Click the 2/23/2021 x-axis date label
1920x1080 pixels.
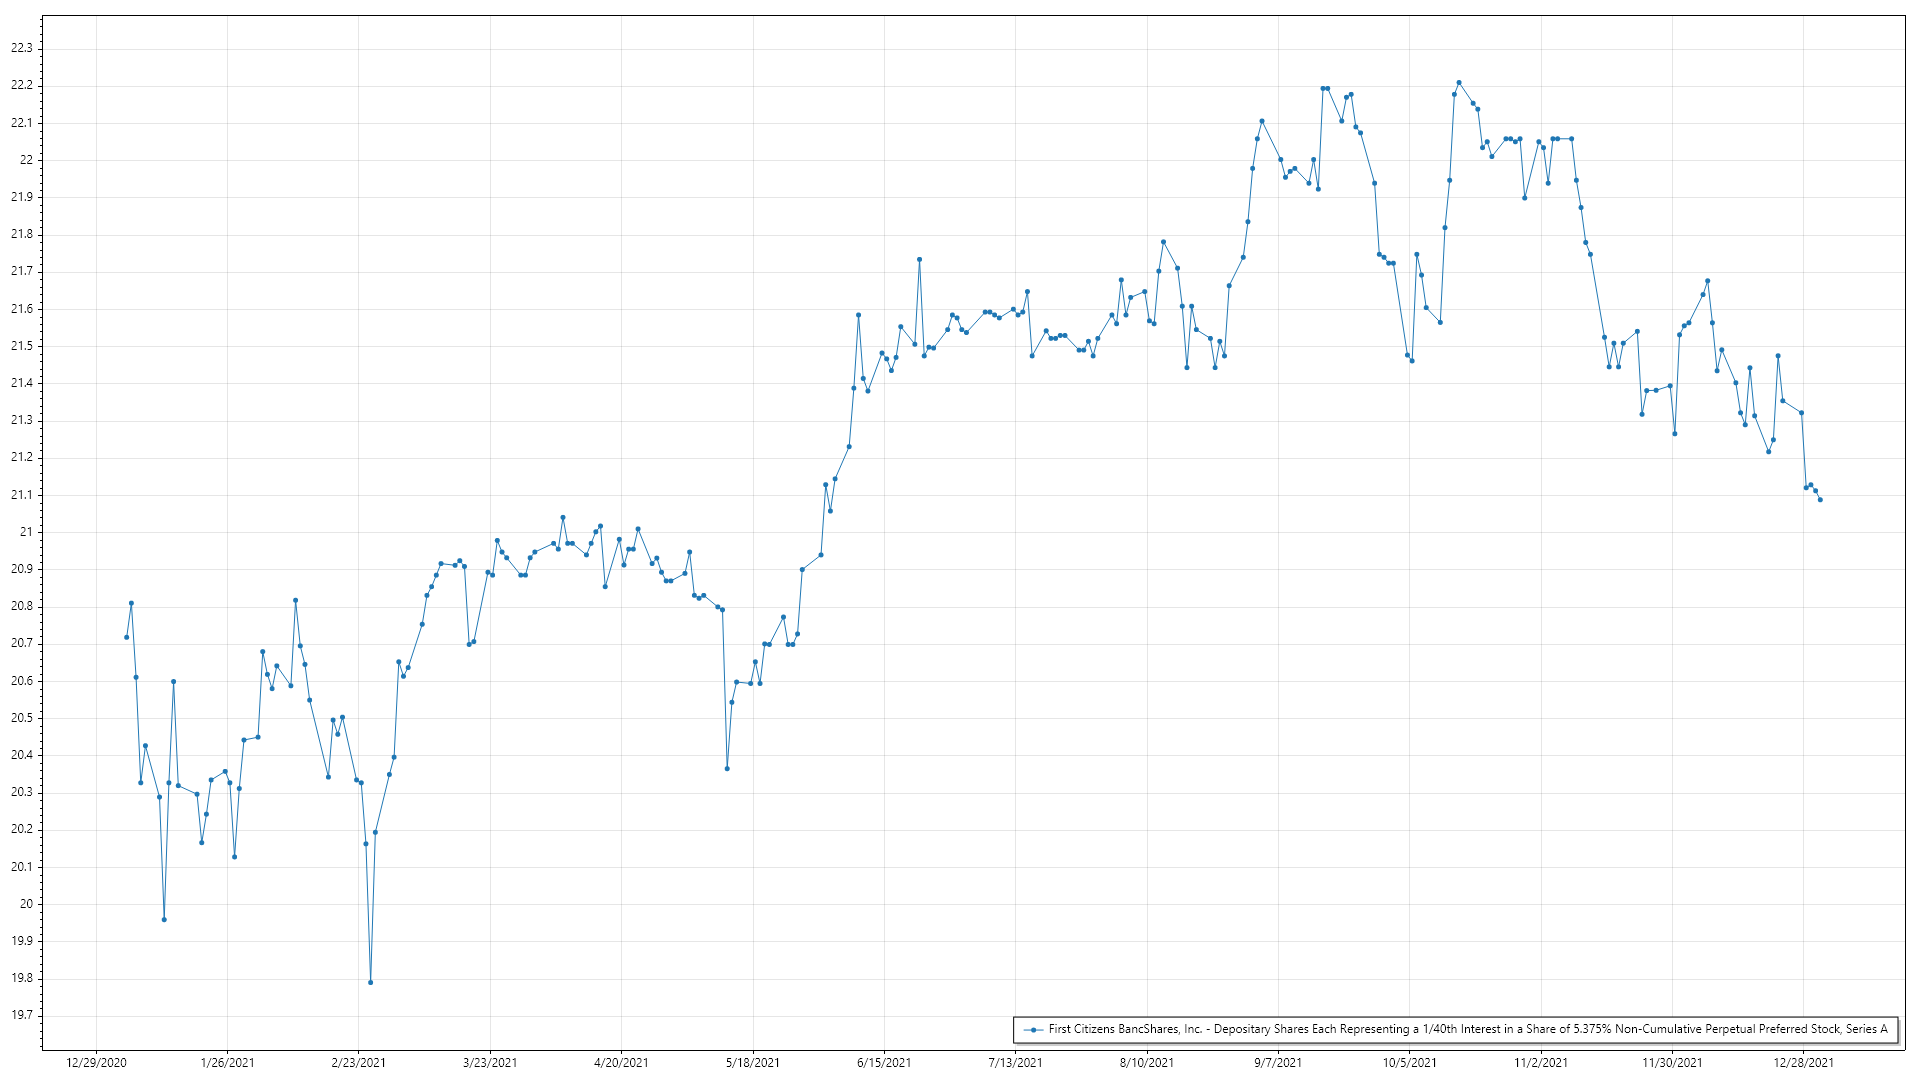358,1062
